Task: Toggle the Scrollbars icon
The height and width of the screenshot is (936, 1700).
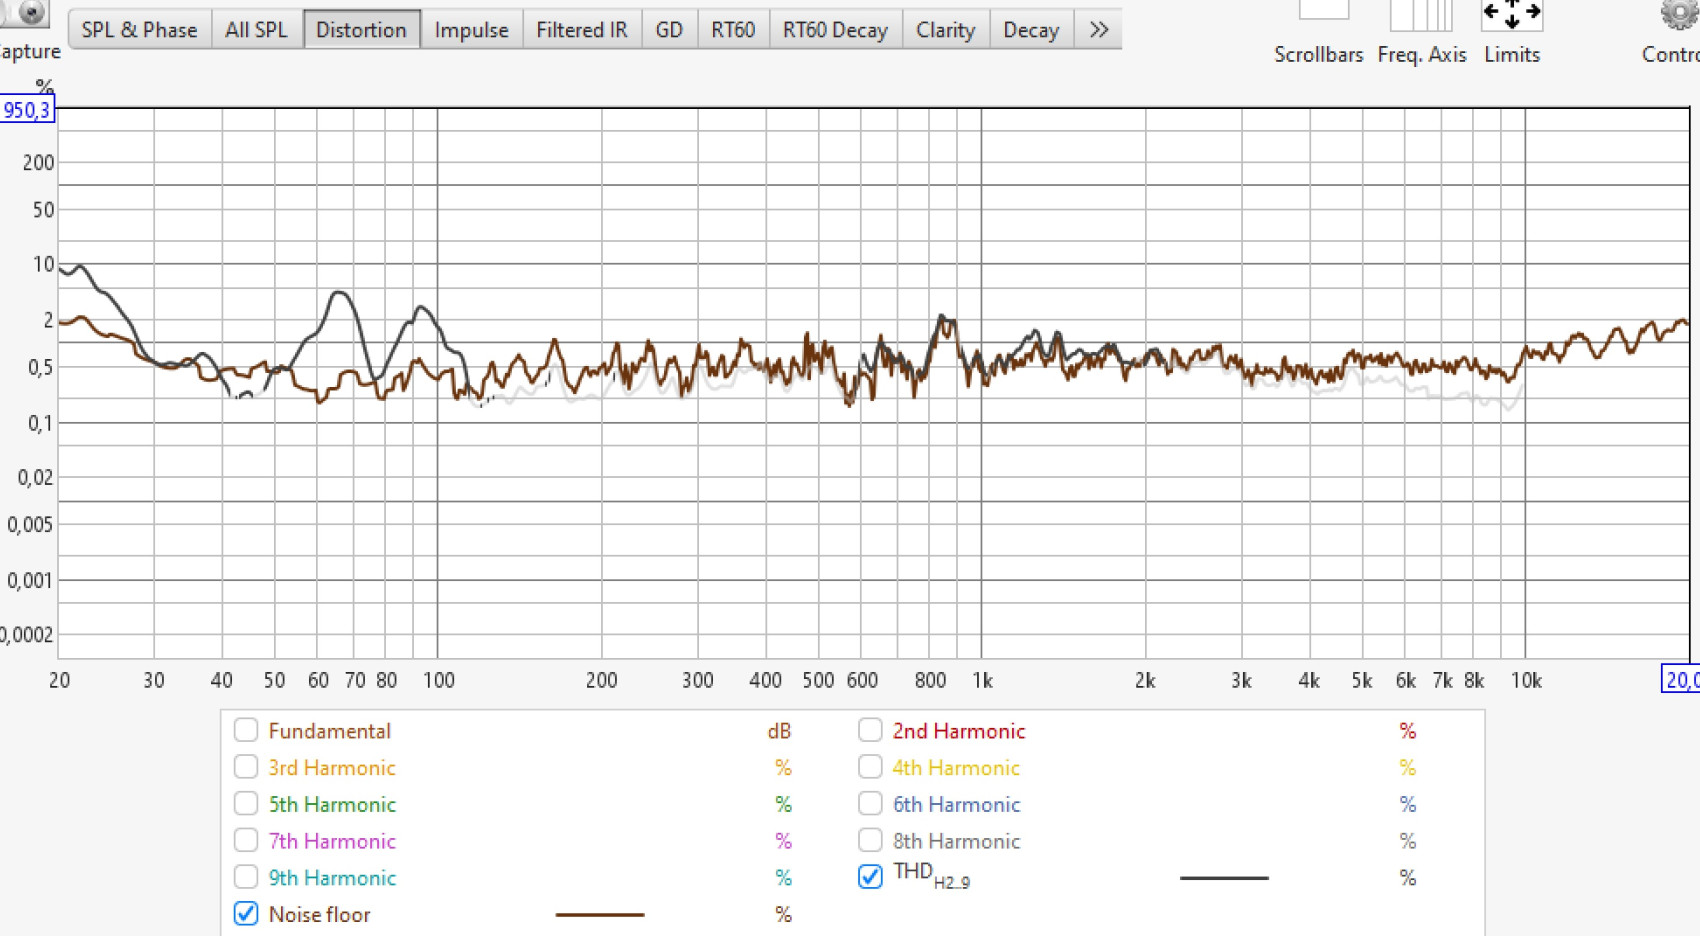Action: click(1322, 14)
